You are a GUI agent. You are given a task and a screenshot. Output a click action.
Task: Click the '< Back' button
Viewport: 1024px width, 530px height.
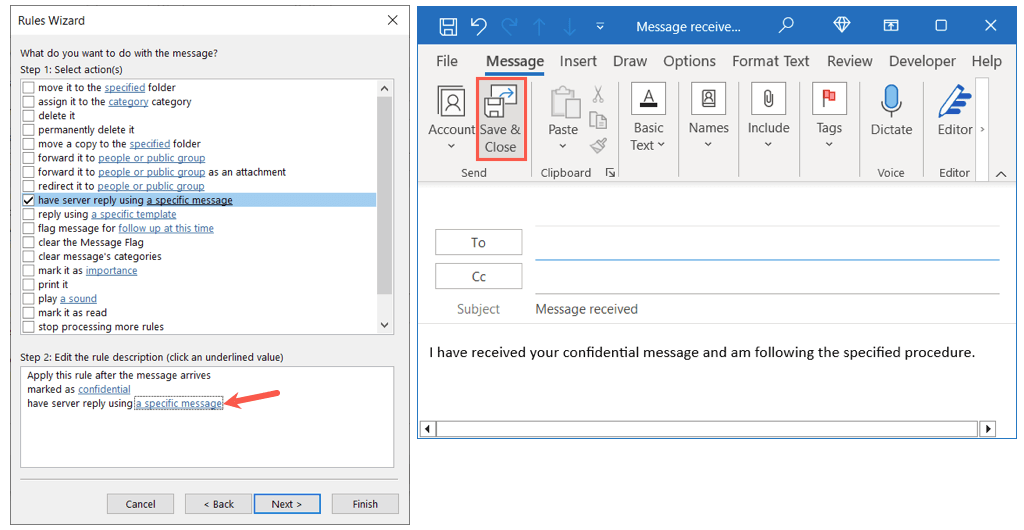point(218,504)
